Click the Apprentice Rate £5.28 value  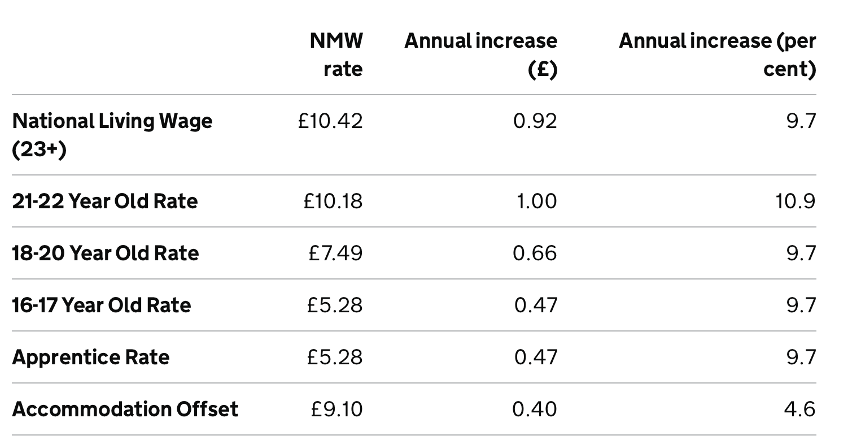click(x=335, y=357)
